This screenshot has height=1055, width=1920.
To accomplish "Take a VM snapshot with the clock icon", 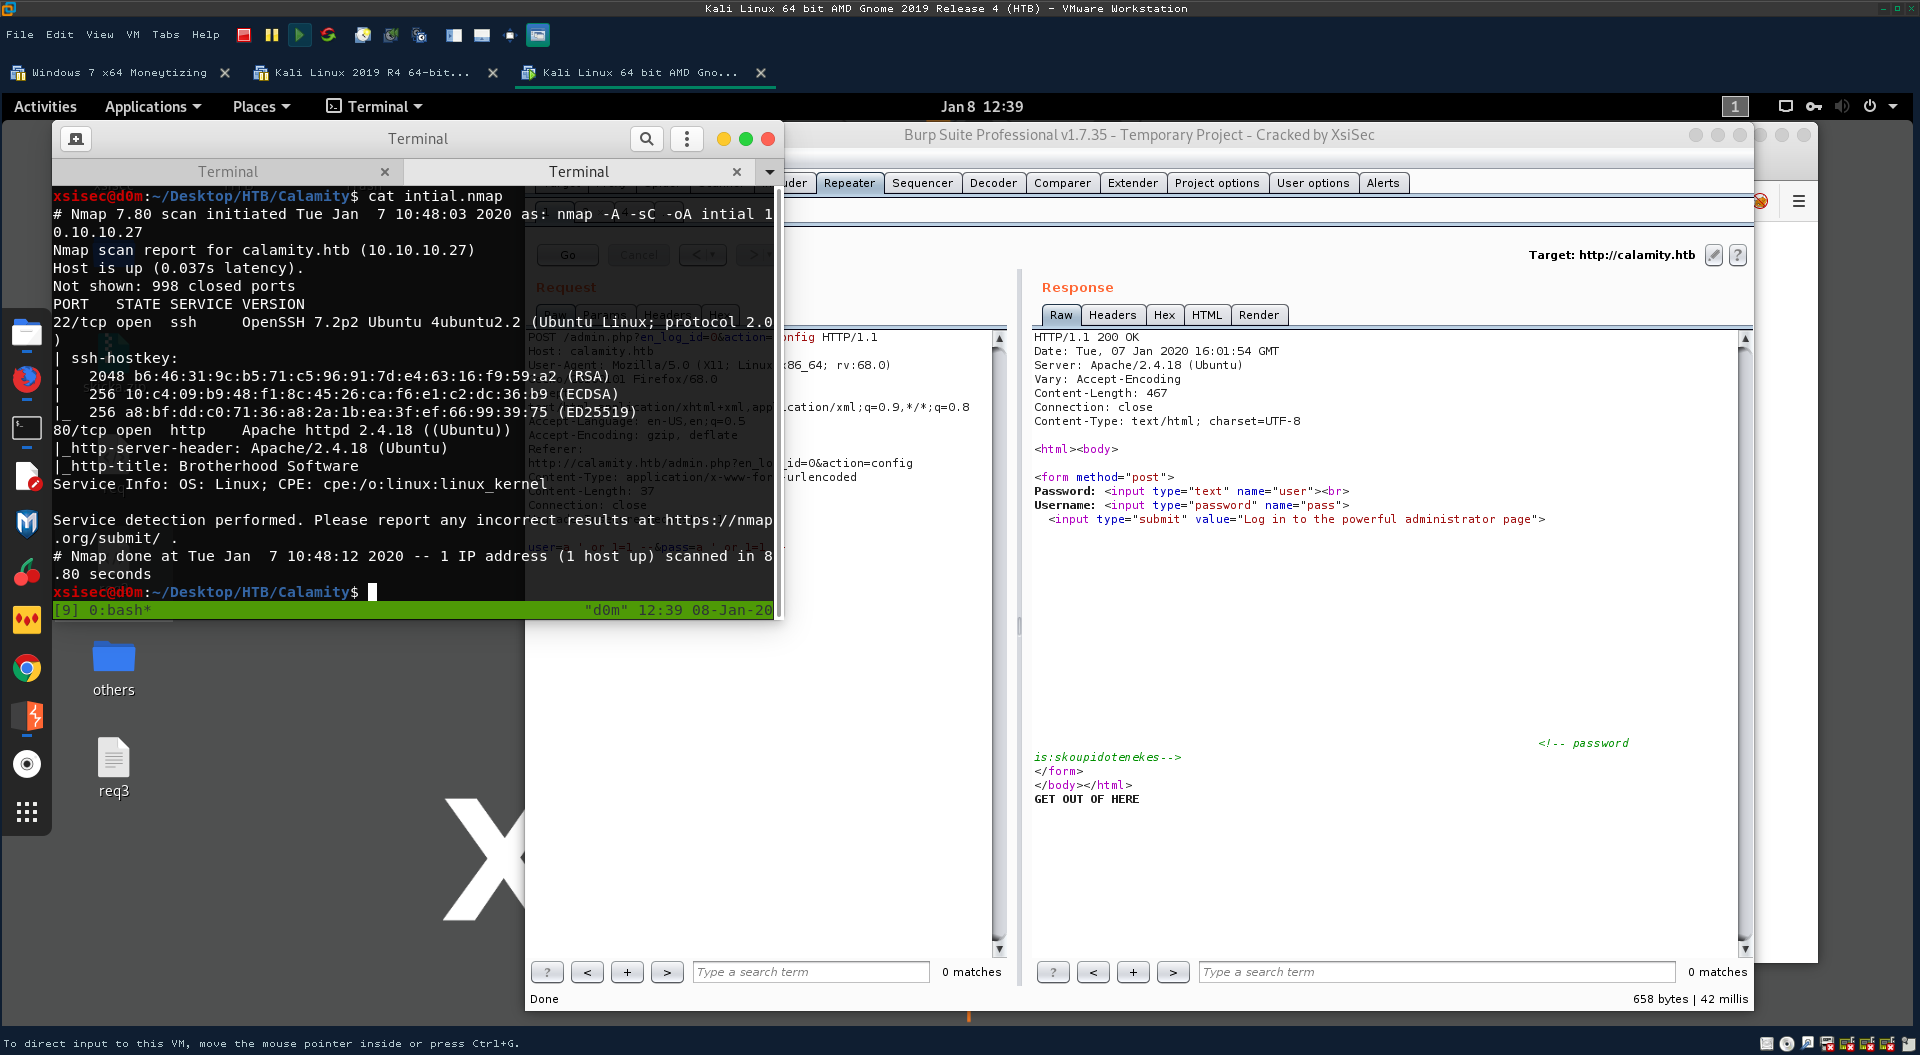I will click(x=363, y=35).
